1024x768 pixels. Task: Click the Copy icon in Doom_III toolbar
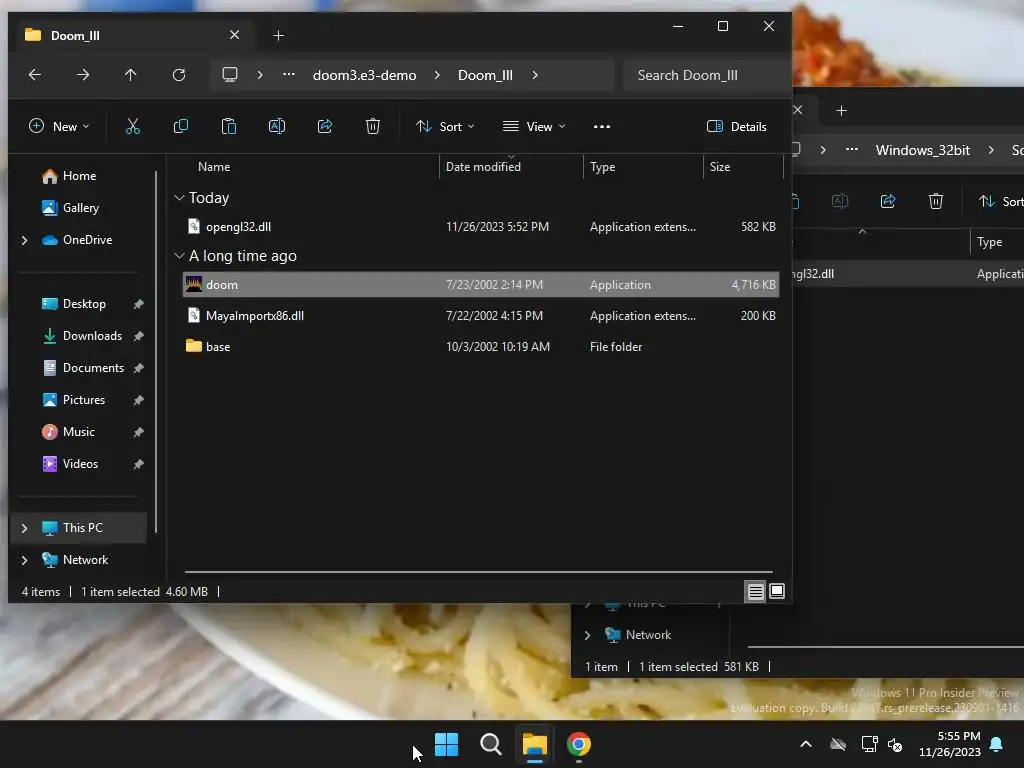[181, 126]
